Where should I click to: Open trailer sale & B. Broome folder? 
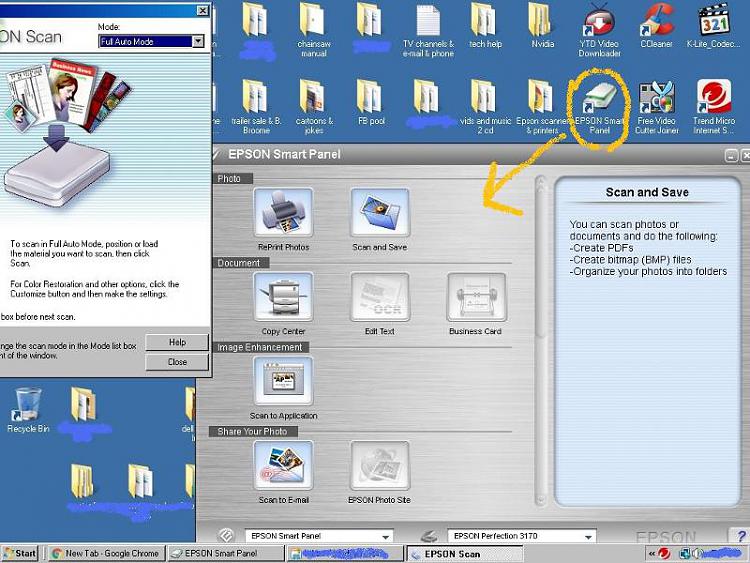256,108
